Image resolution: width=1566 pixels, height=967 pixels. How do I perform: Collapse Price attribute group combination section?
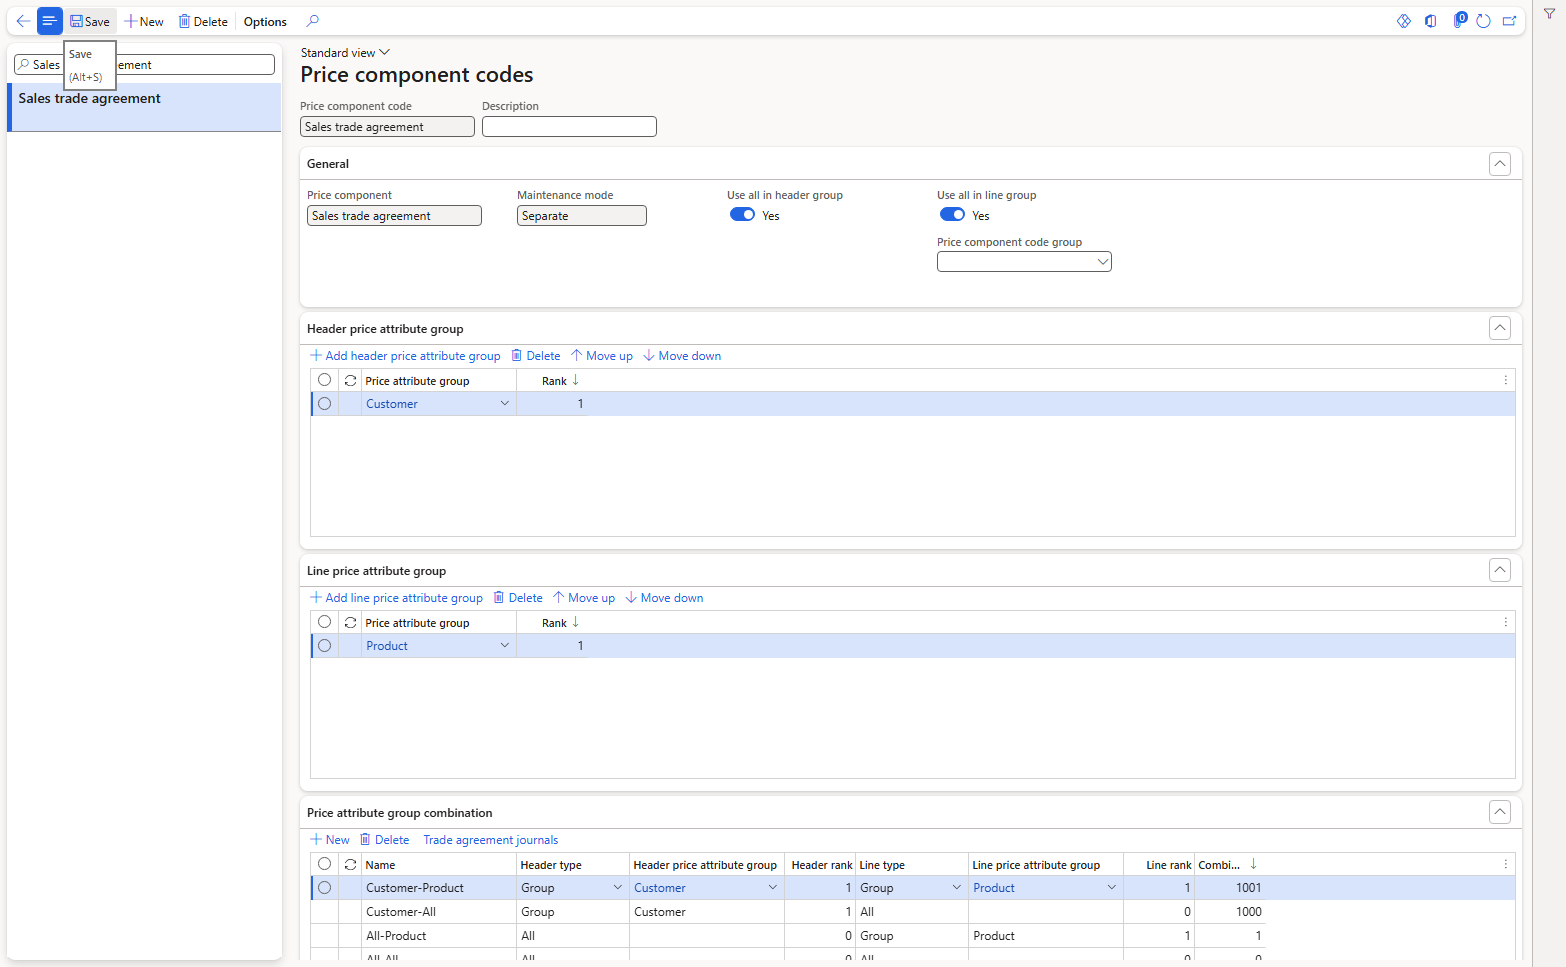coord(1500,812)
